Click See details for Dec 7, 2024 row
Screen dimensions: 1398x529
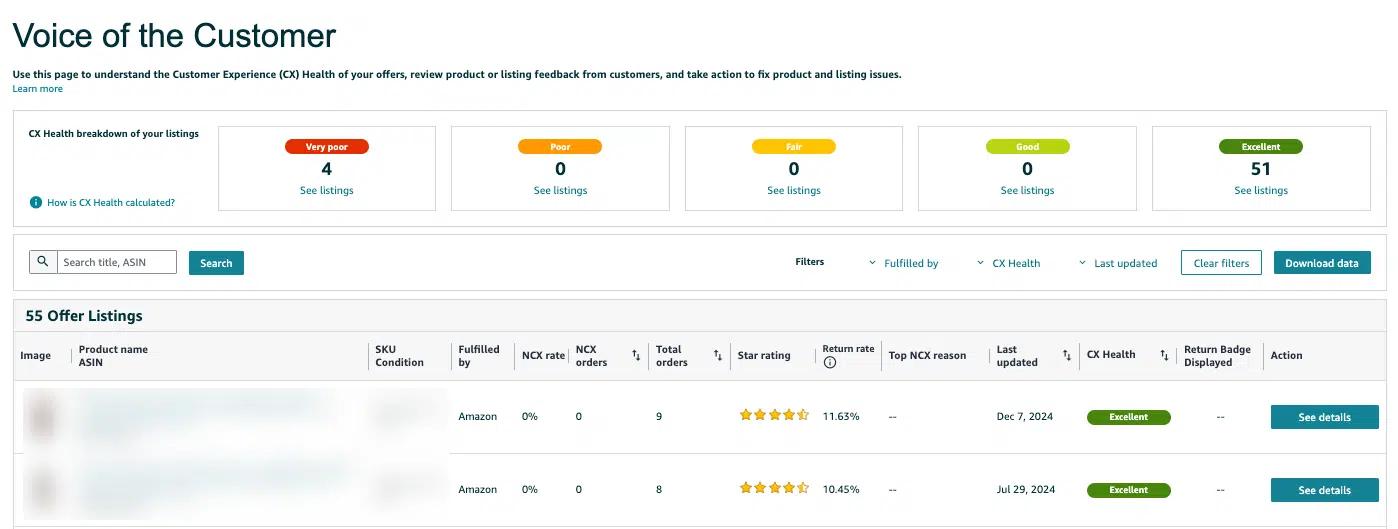(1324, 417)
